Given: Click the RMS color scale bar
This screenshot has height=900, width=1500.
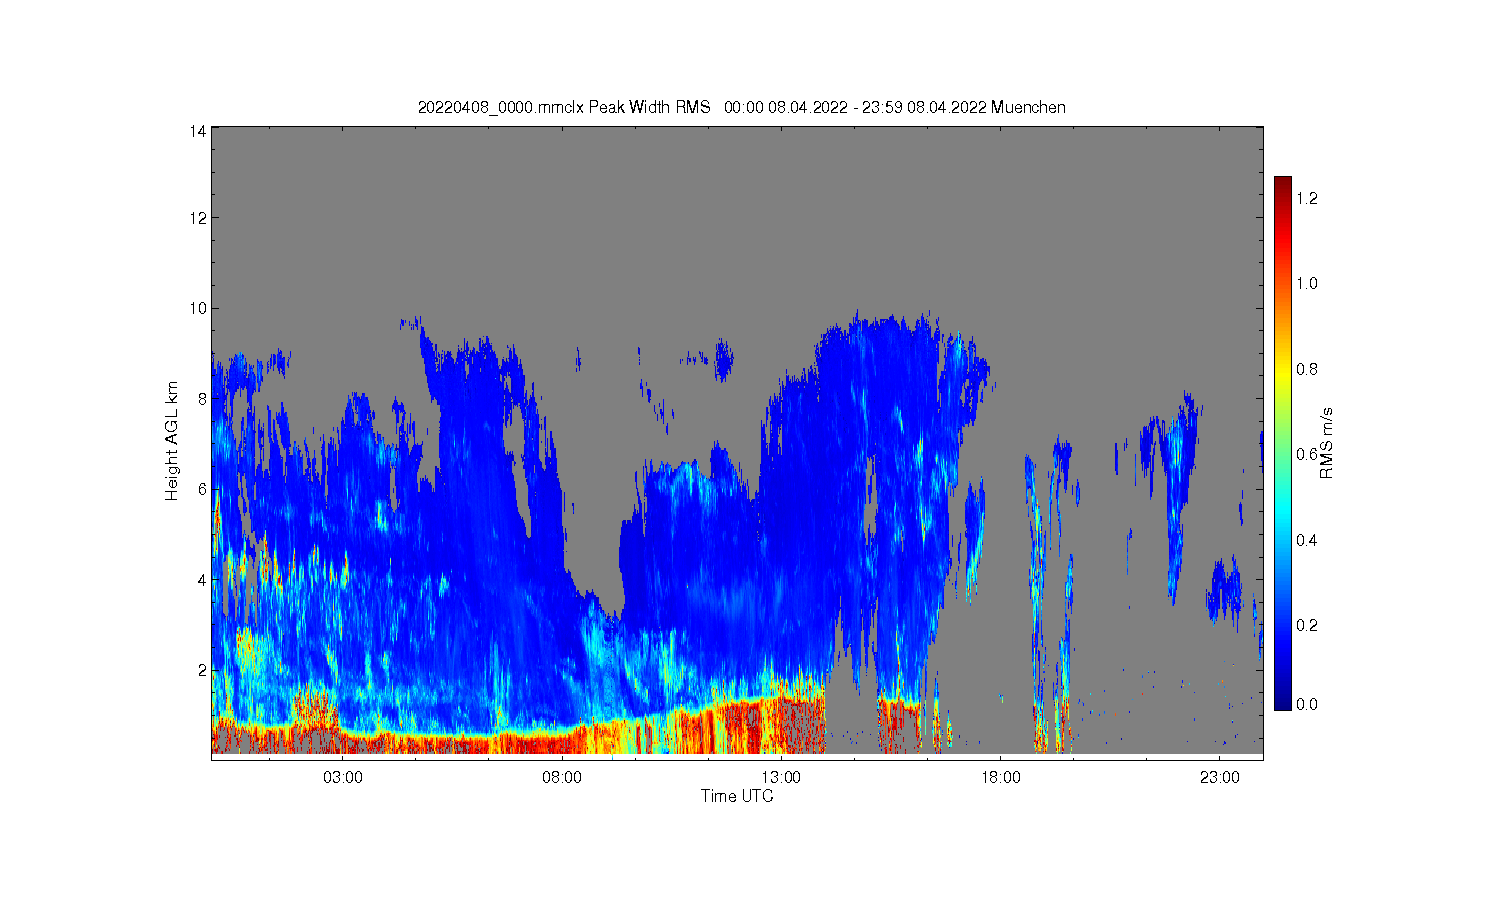Looking at the screenshot, I should (x=1283, y=443).
